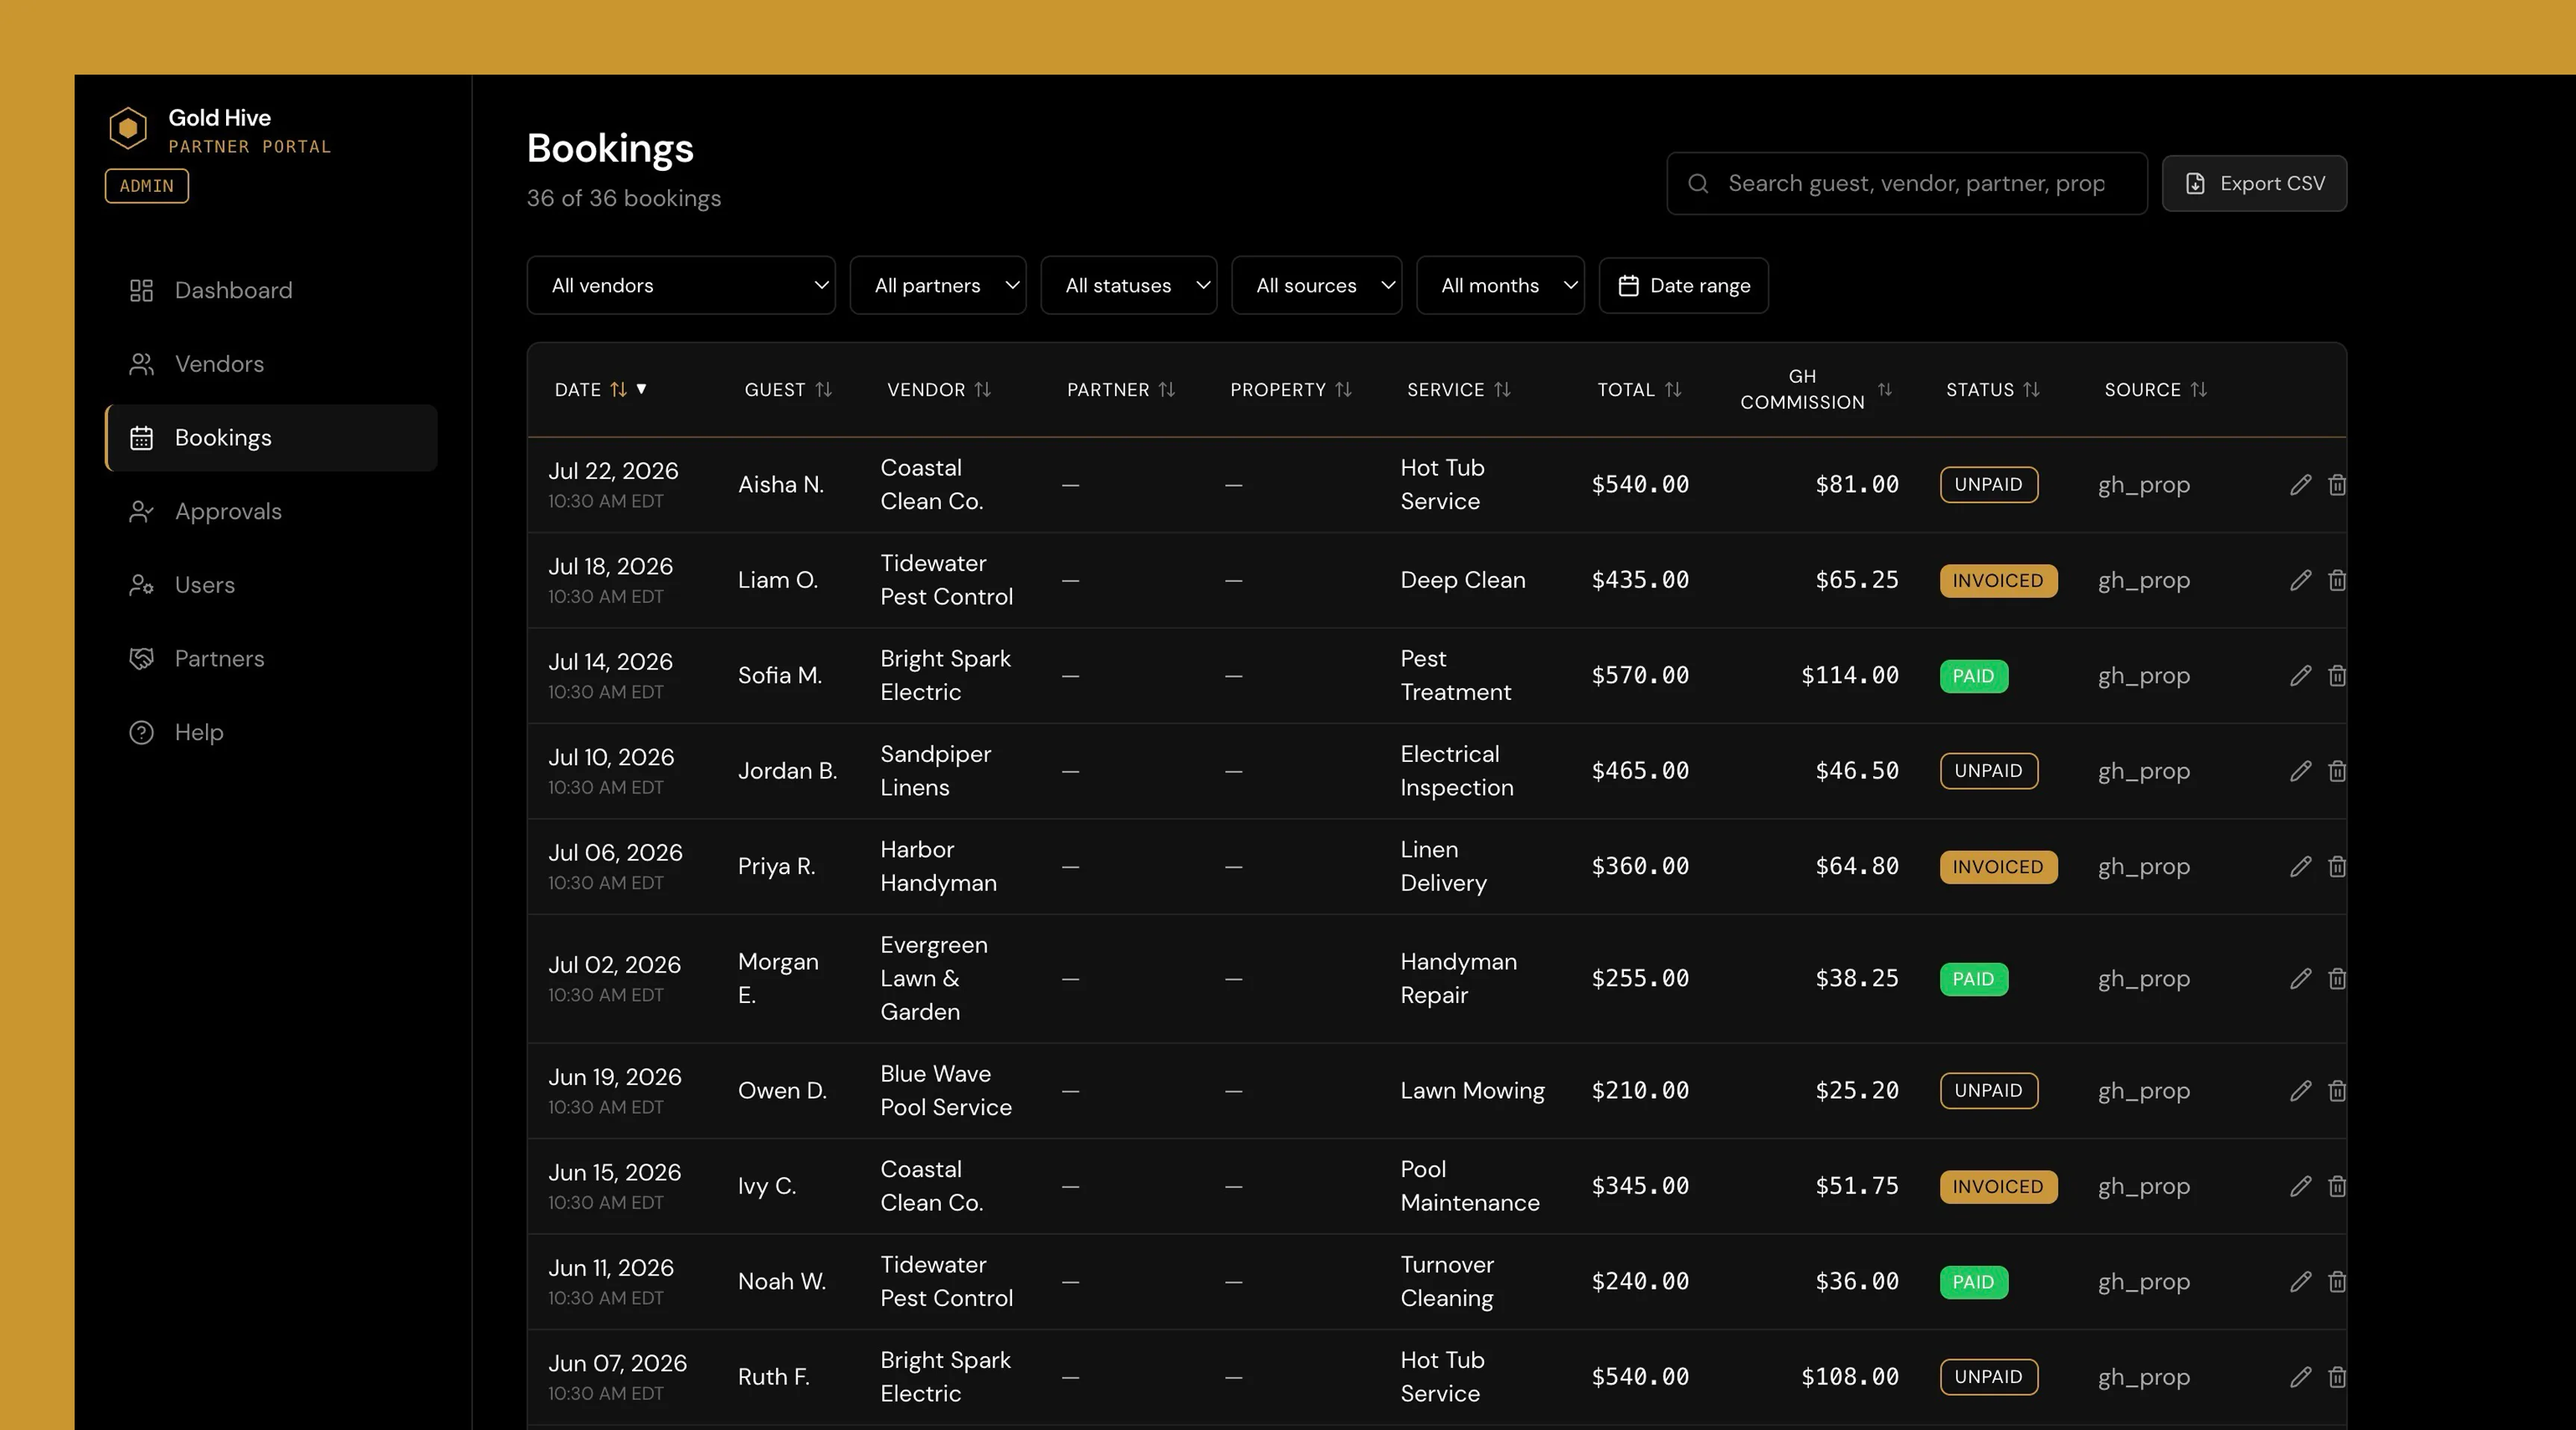Open the All vendors dropdown
Viewport: 2576px width, 1430px height.
(681, 286)
